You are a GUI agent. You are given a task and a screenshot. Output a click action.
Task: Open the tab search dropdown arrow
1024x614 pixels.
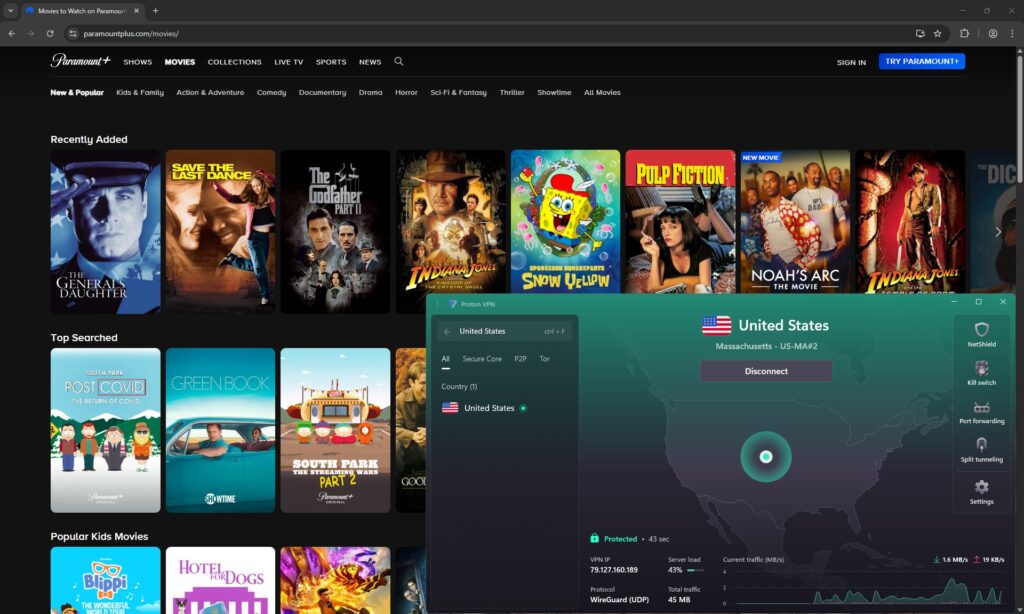click(10, 10)
